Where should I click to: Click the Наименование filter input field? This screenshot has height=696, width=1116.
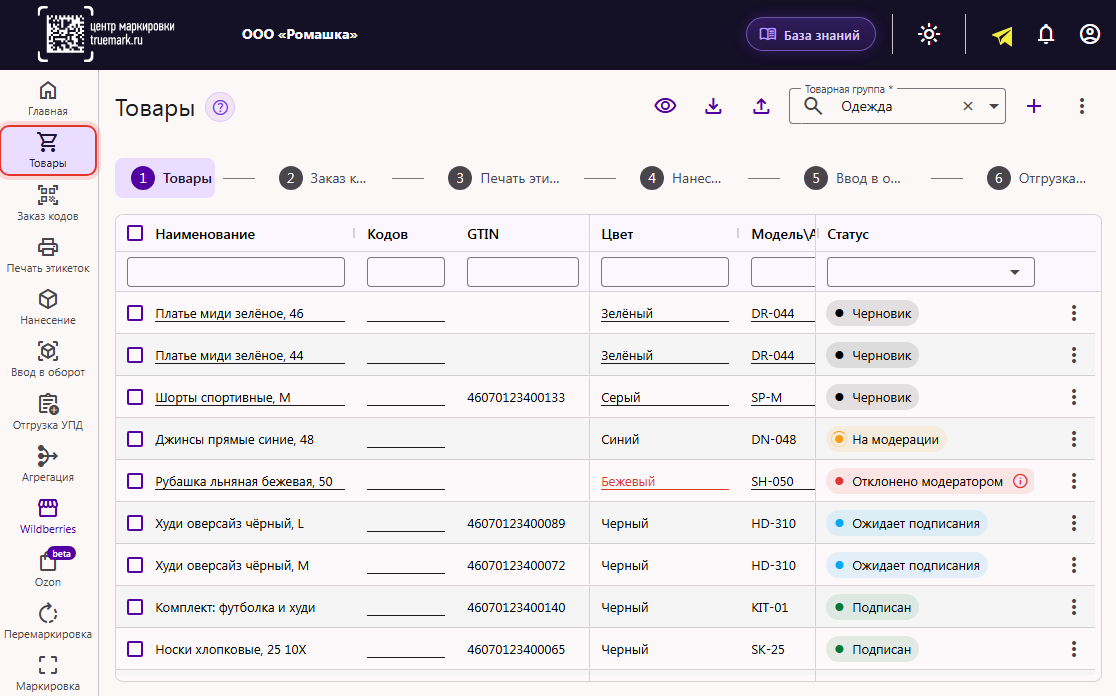point(236,272)
